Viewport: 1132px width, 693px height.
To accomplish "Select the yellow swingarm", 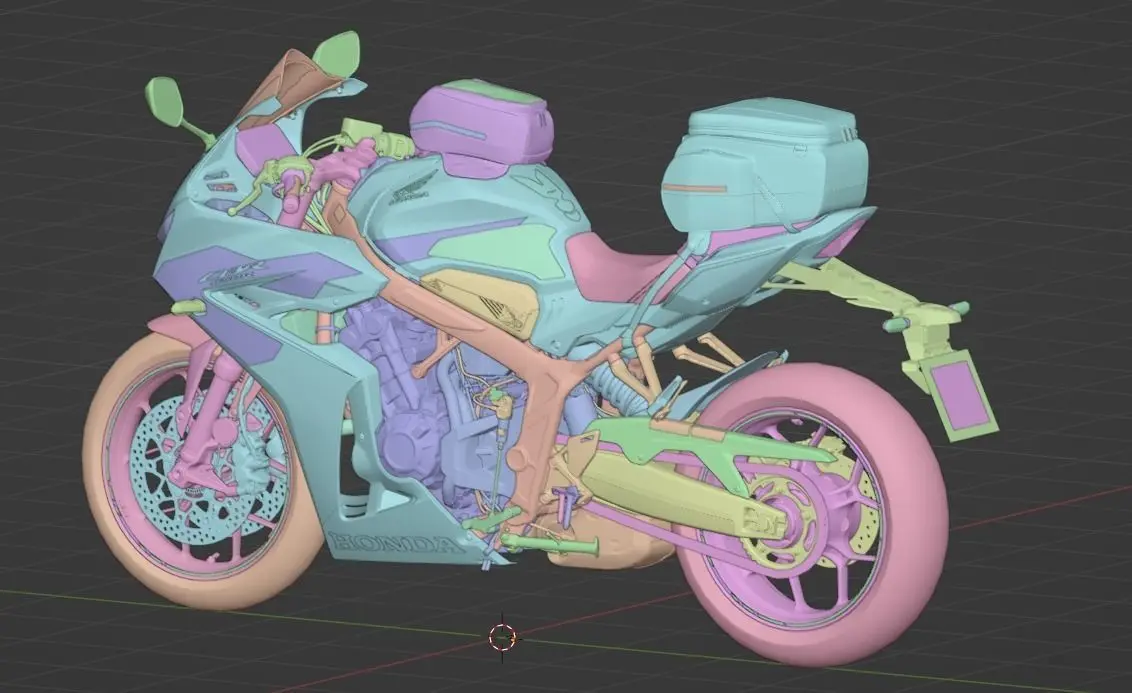I will (x=671, y=491).
